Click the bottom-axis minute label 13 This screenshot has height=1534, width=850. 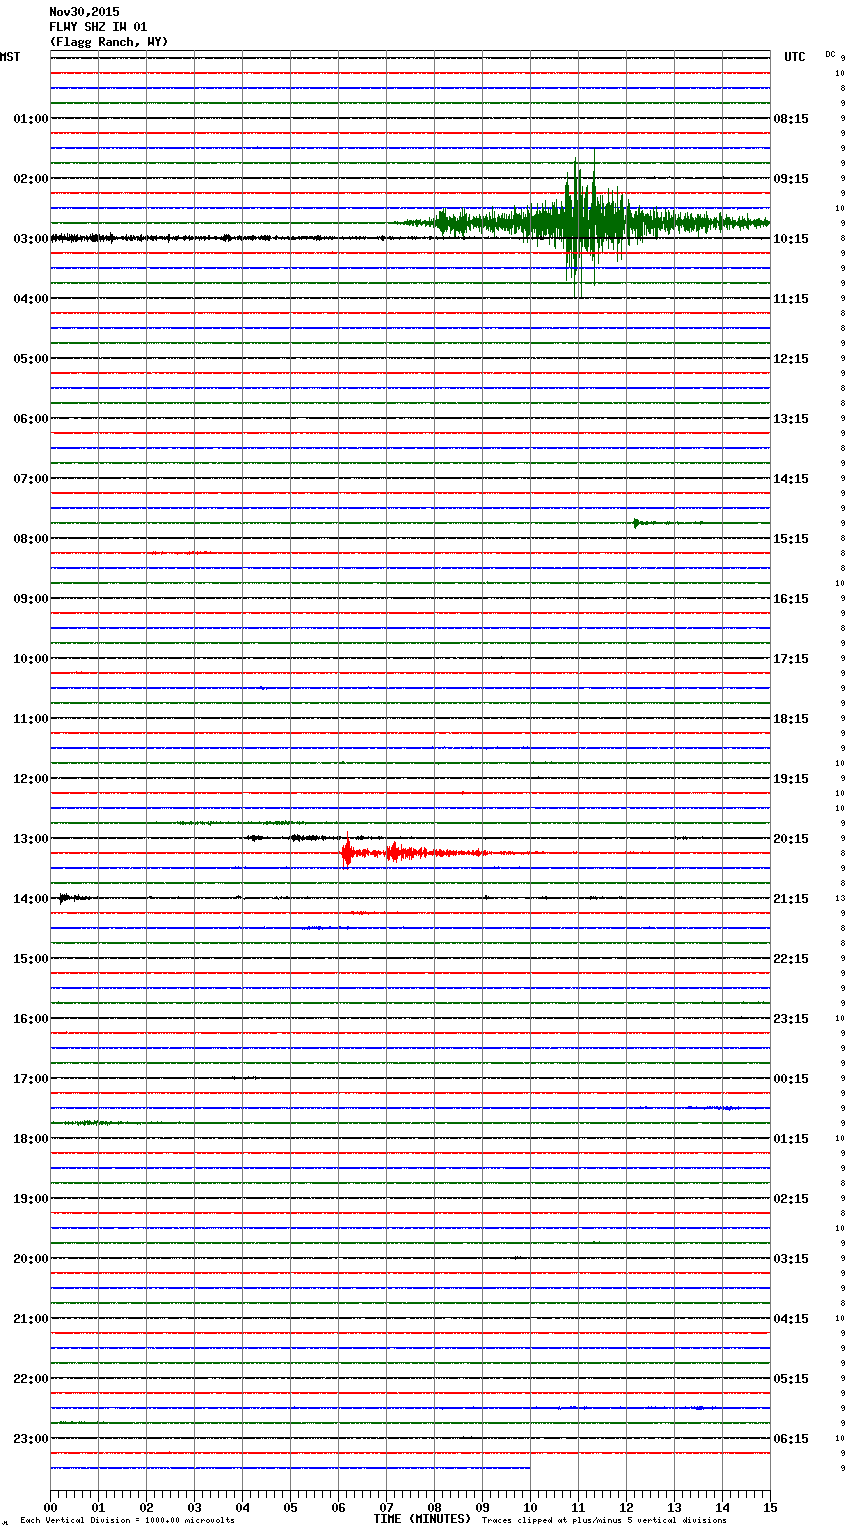click(x=674, y=1508)
